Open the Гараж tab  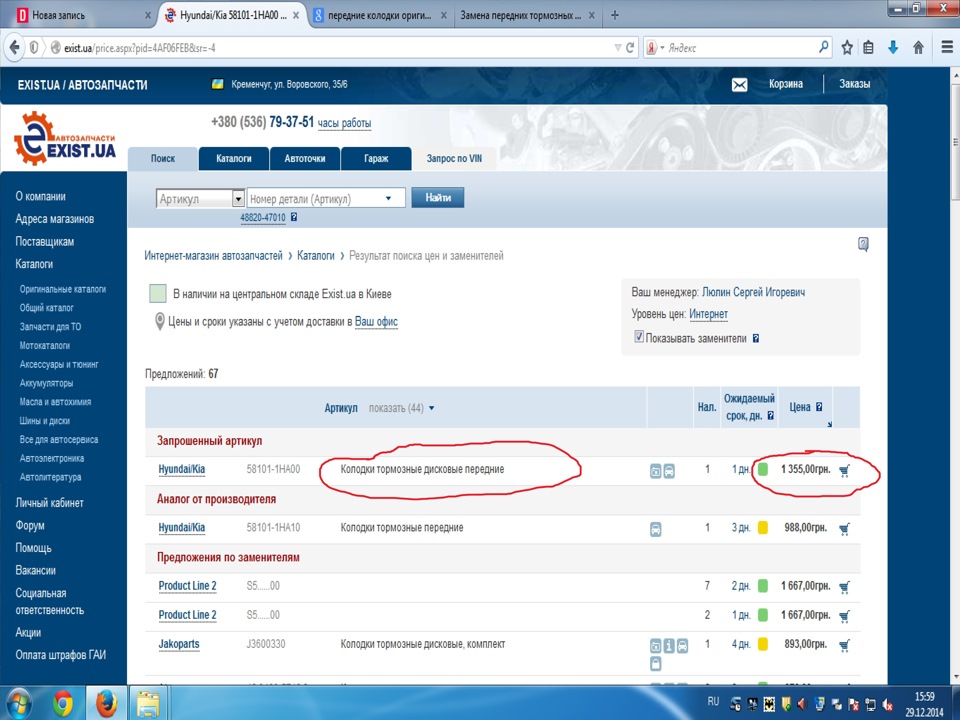tap(376, 159)
